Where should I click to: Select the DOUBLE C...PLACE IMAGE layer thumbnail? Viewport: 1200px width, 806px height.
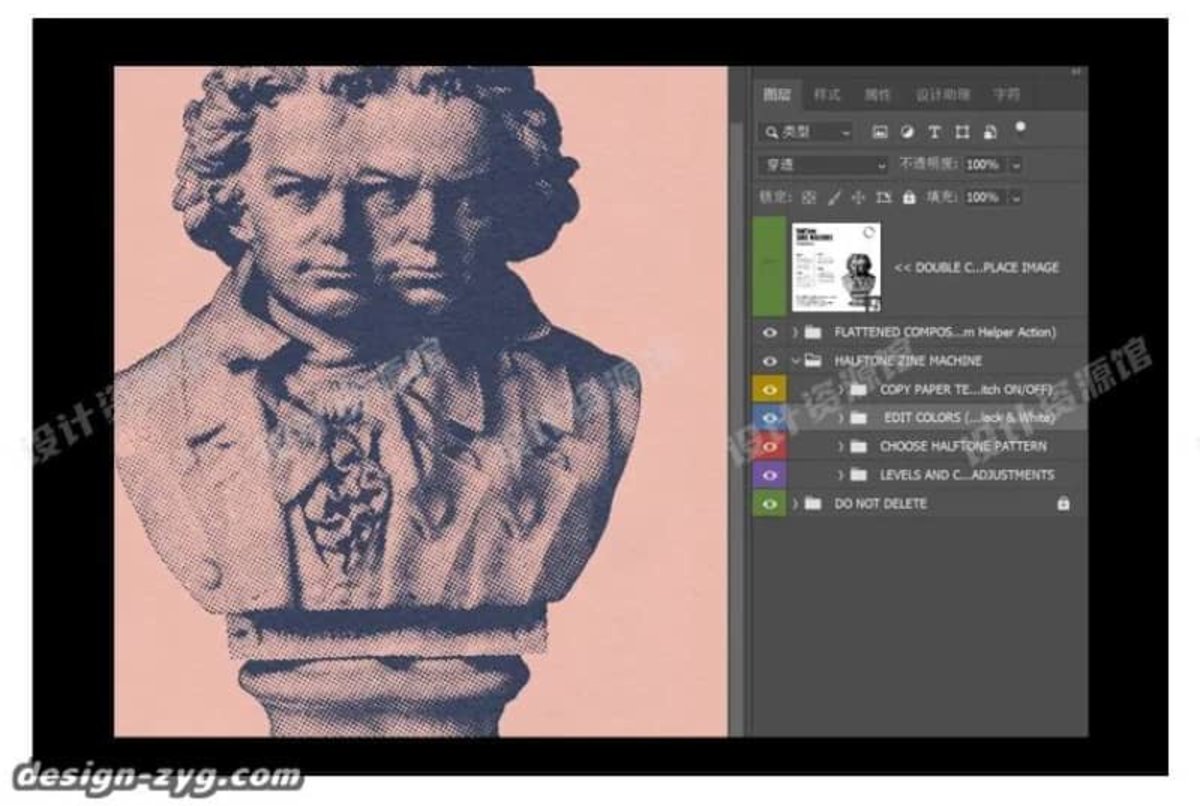(837, 267)
